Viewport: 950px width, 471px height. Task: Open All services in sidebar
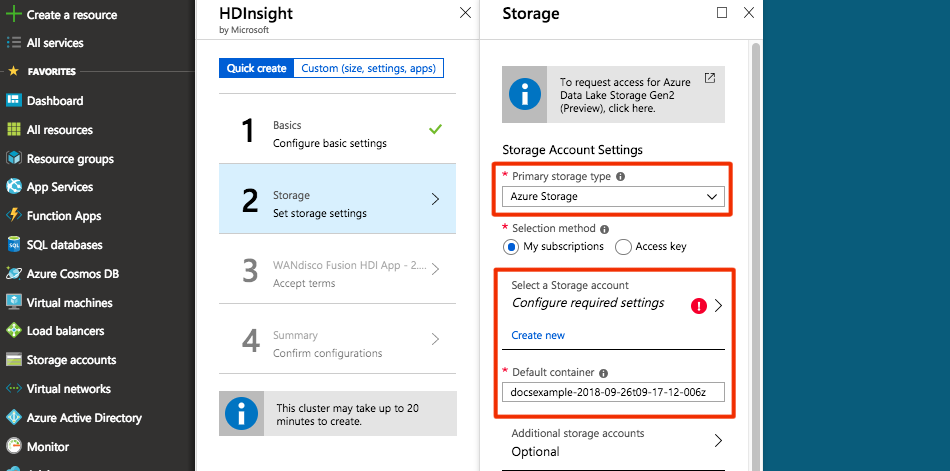55,43
